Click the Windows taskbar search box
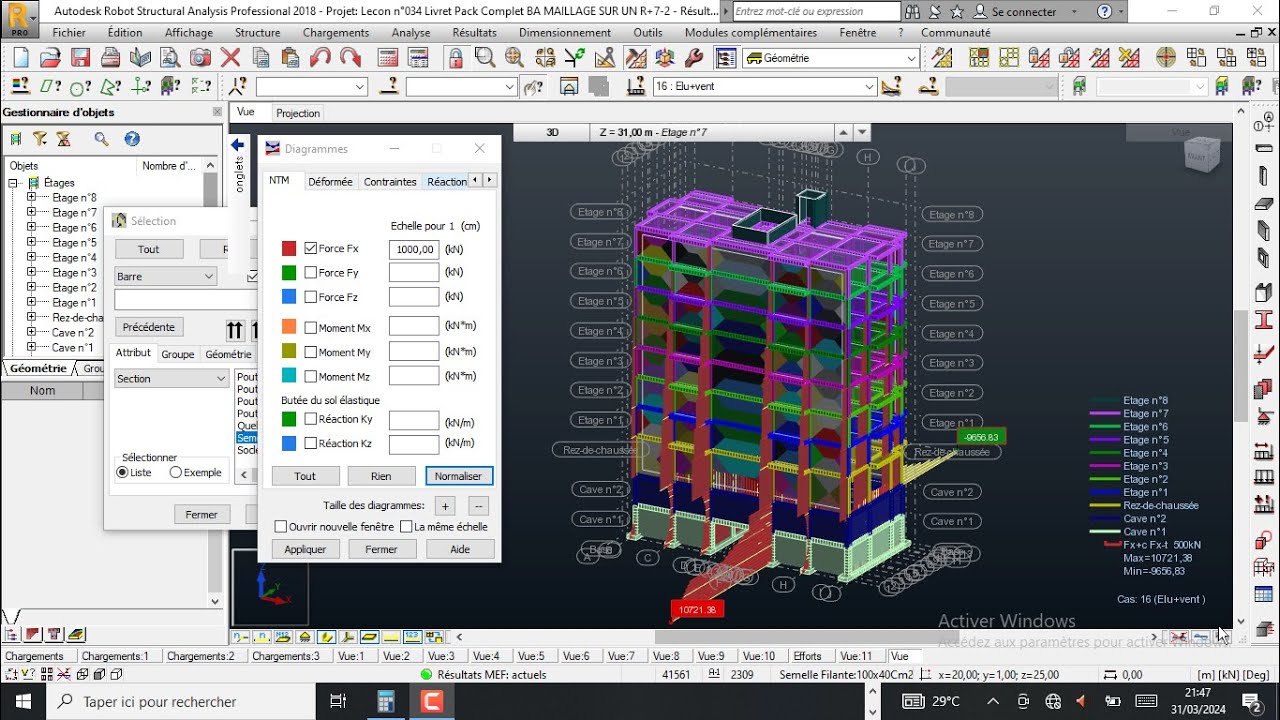 tap(180, 701)
